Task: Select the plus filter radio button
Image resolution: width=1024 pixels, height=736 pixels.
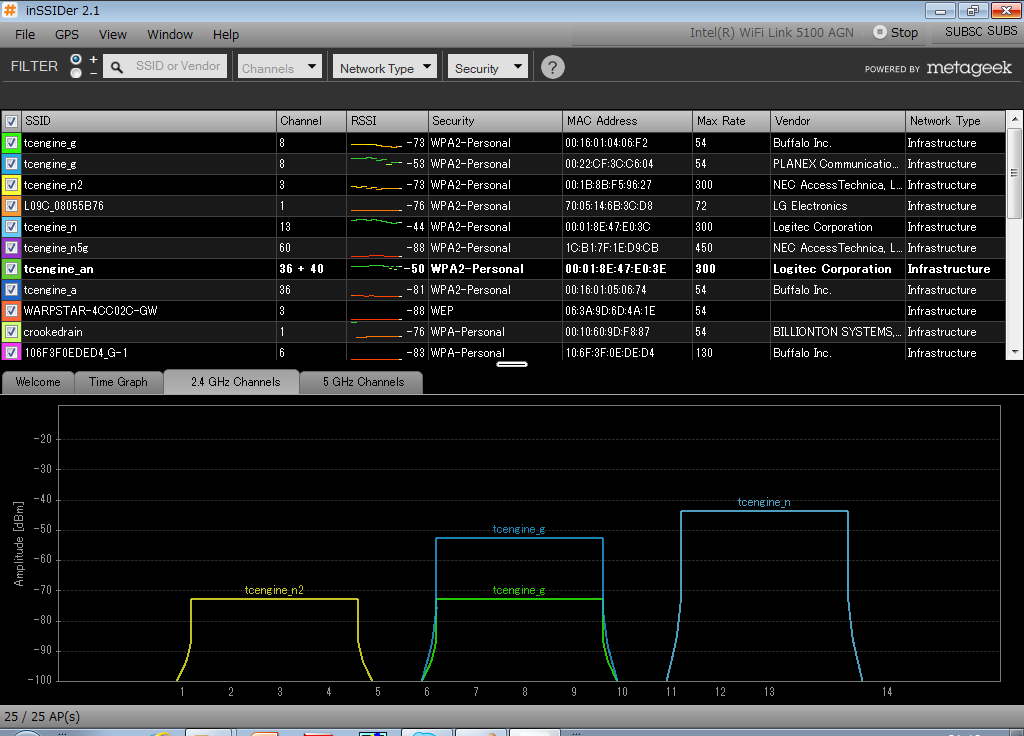Action: [76, 59]
